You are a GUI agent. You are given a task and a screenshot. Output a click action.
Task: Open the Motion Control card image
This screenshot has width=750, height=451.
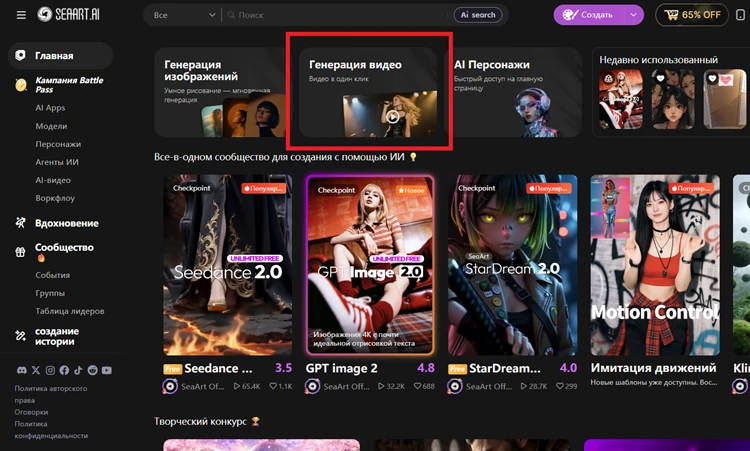(655, 265)
